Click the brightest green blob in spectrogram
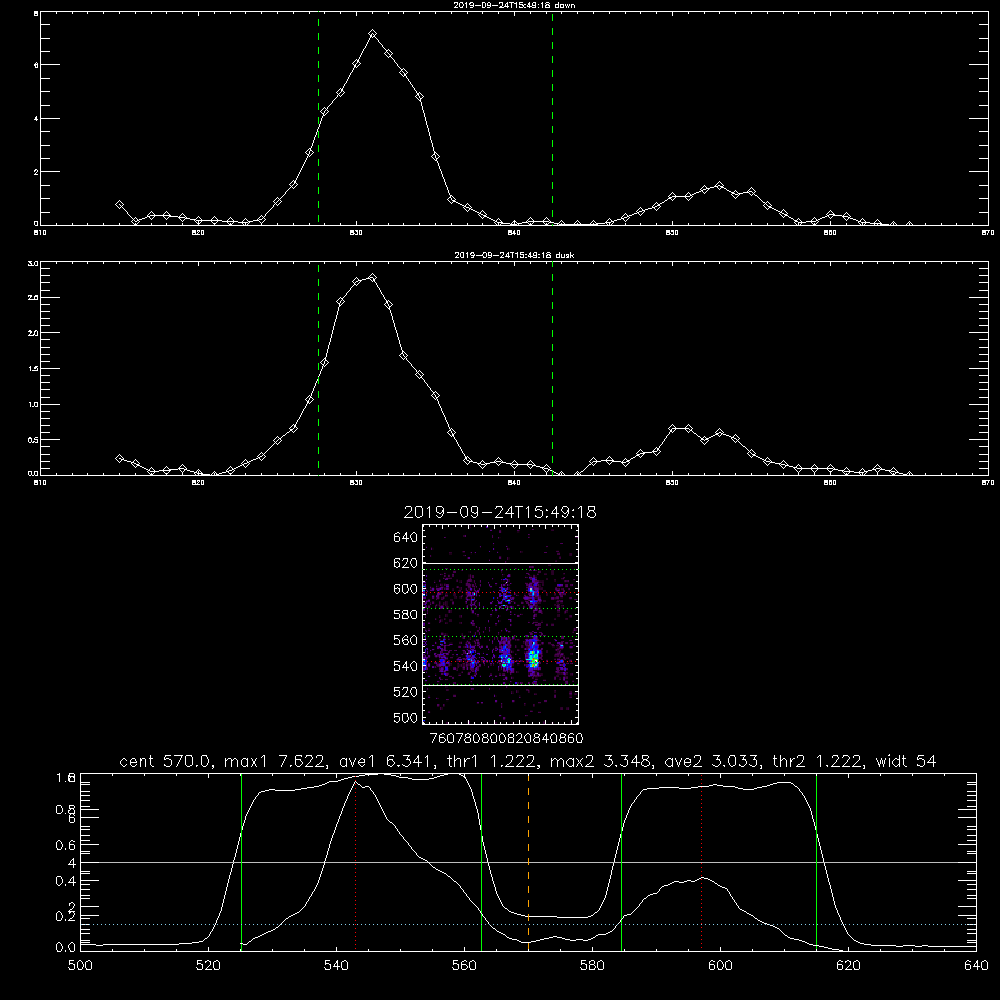The width and height of the screenshot is (1000, 1000). (533, 657)
